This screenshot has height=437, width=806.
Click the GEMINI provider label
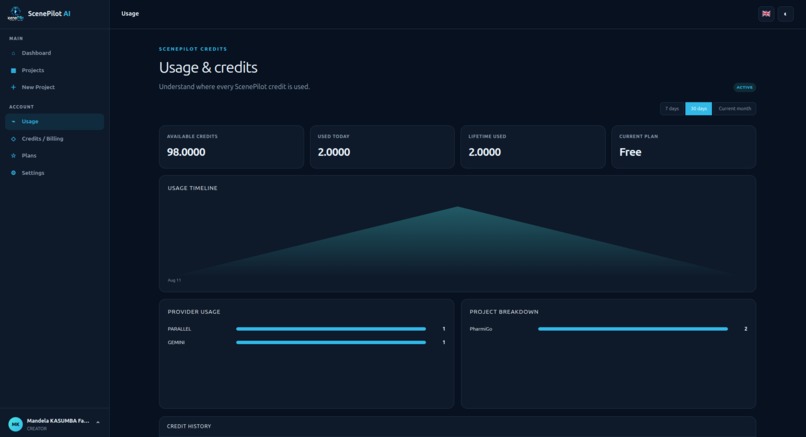tap(176, 342)
